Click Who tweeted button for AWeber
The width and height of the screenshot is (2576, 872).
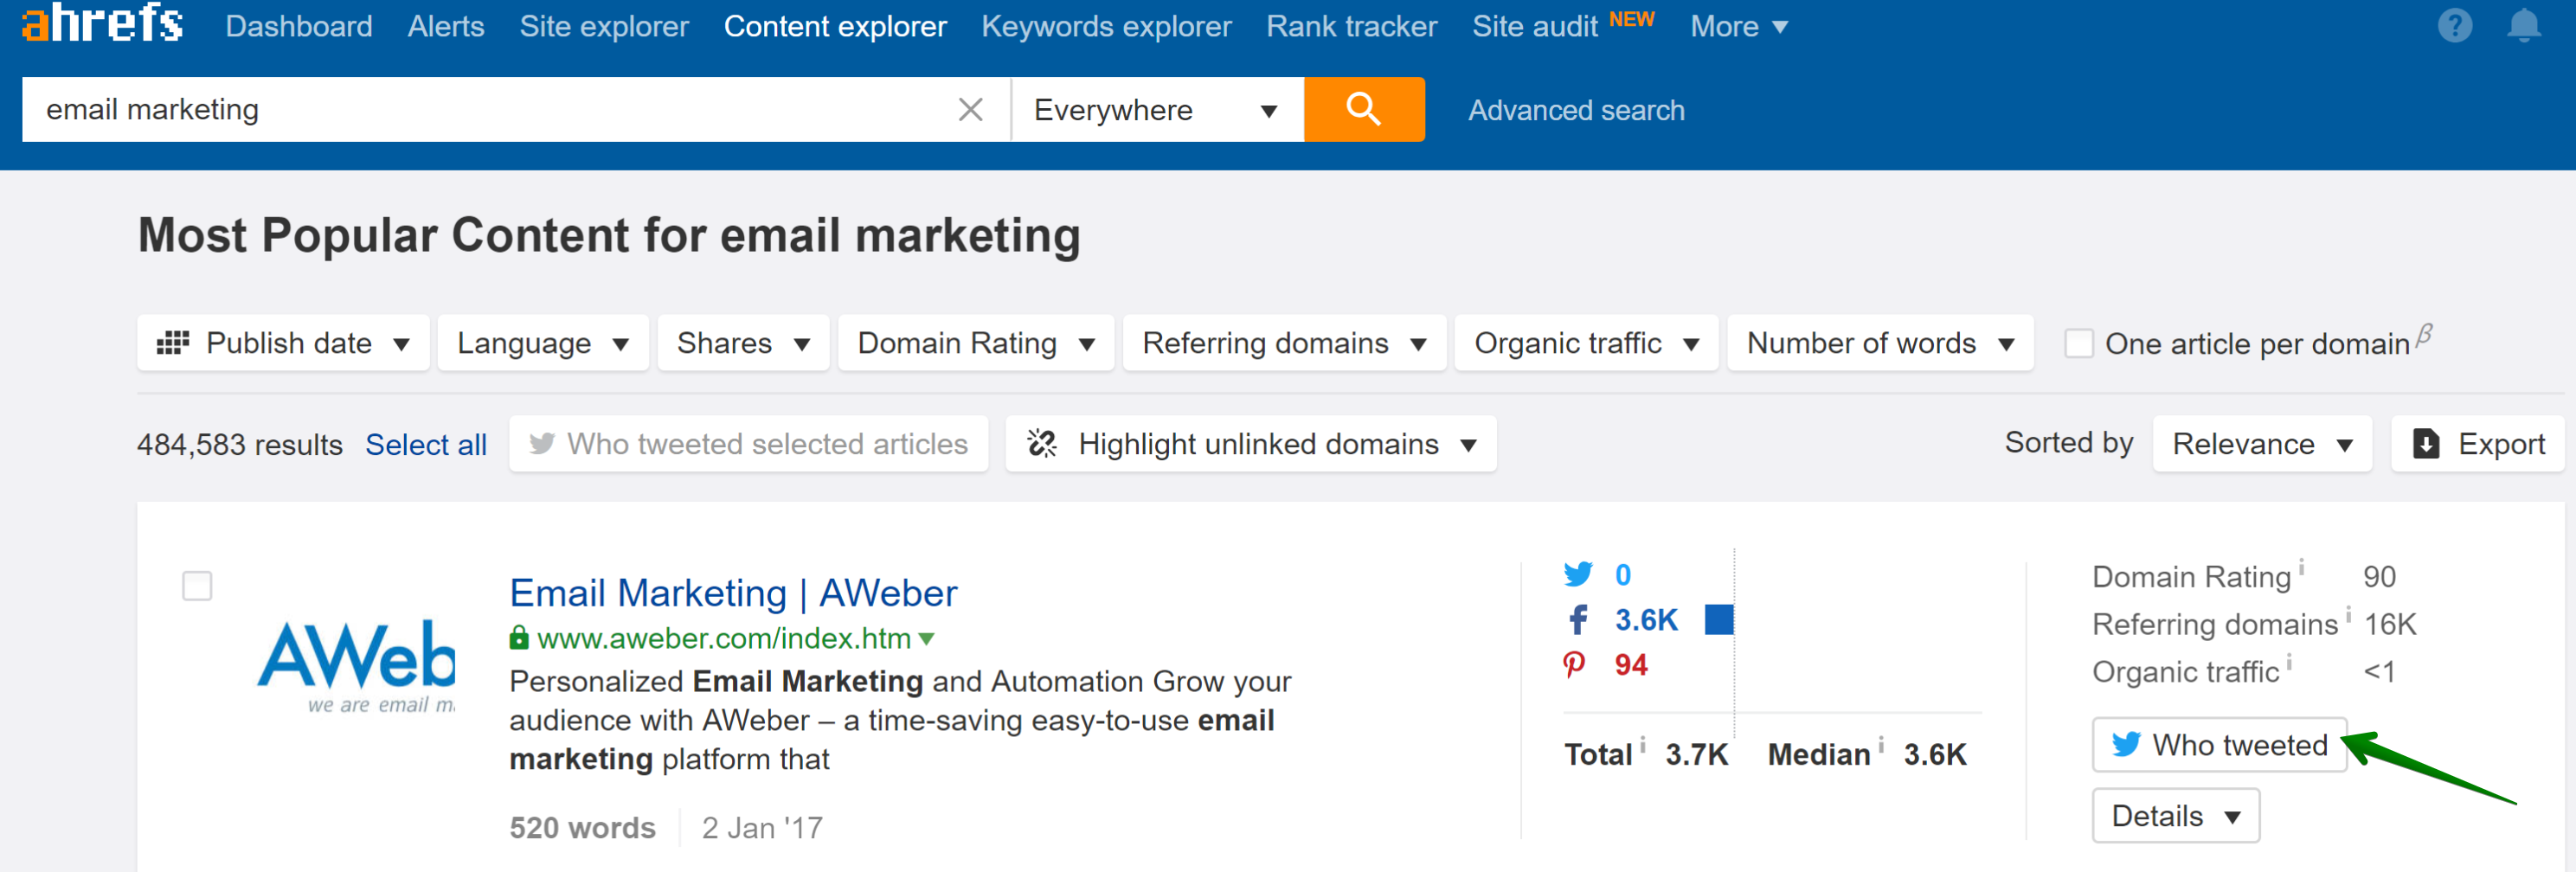2219,744
